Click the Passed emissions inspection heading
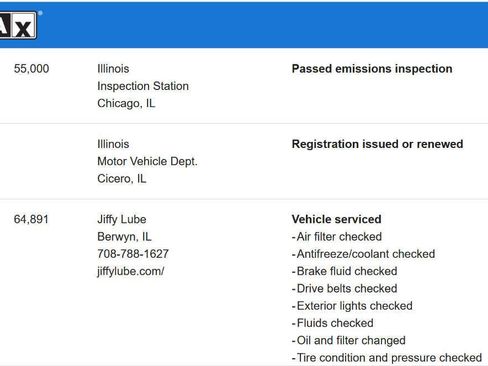 tap(372, 69)
